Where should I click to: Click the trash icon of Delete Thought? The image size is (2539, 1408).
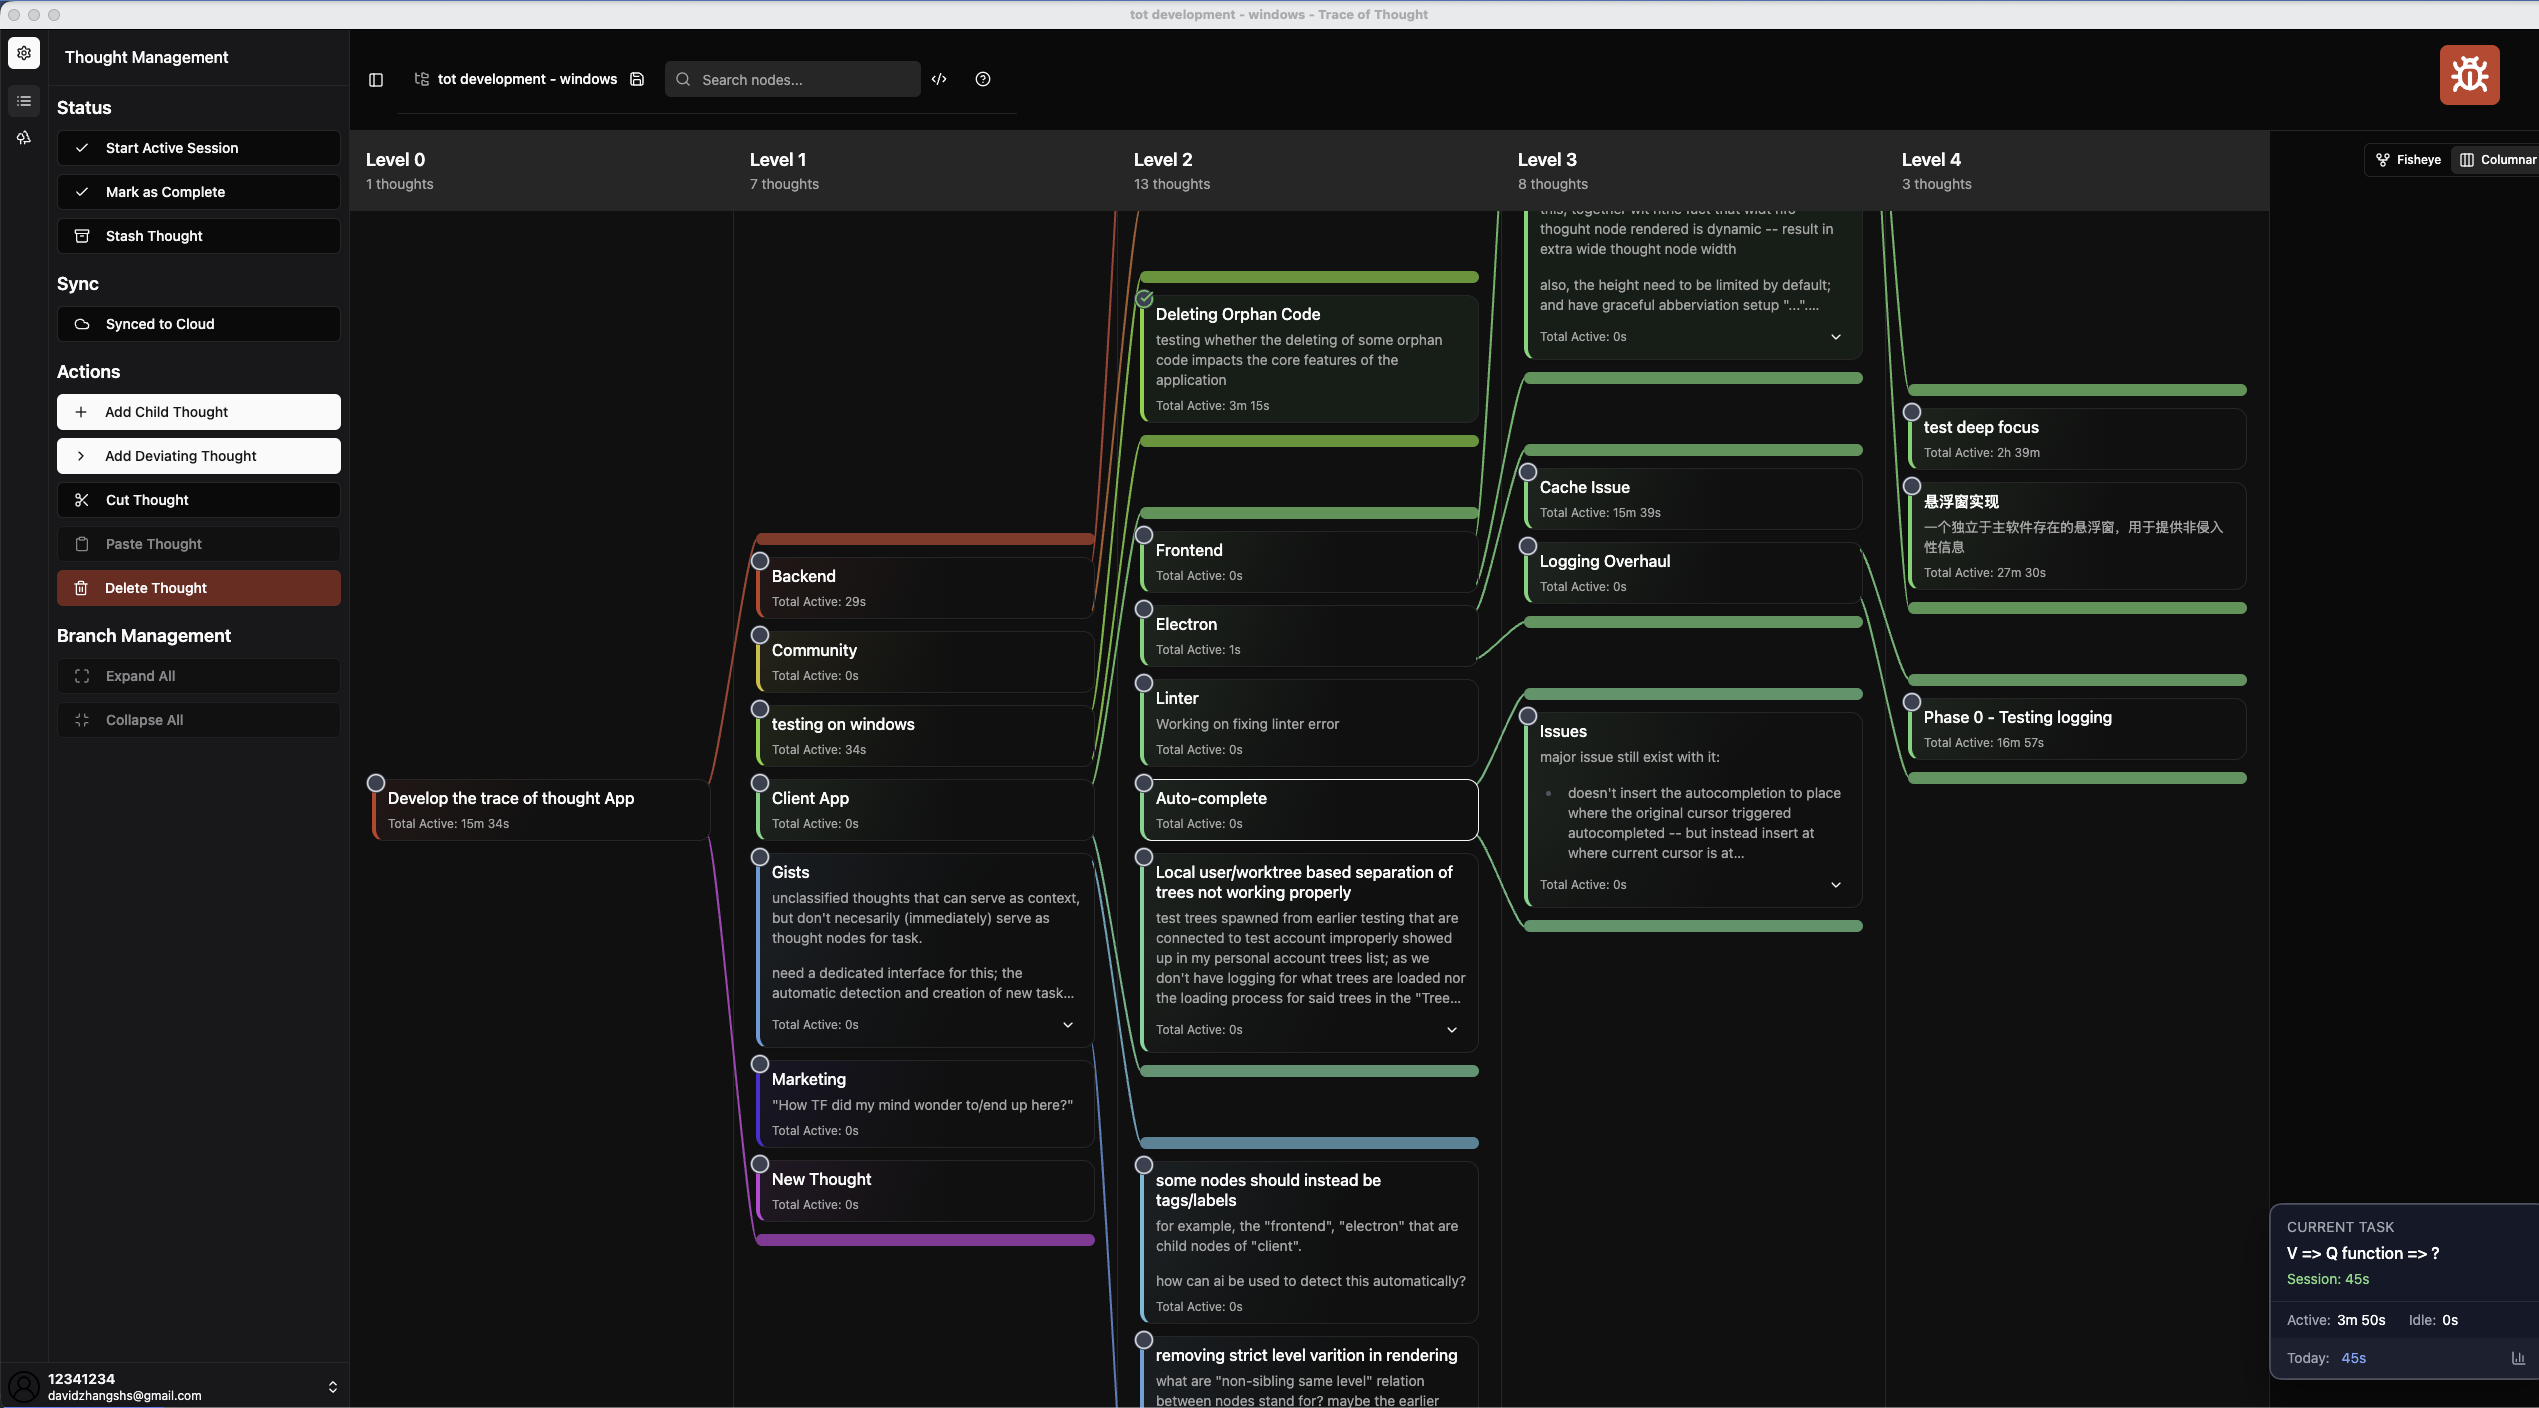[82, 588]
